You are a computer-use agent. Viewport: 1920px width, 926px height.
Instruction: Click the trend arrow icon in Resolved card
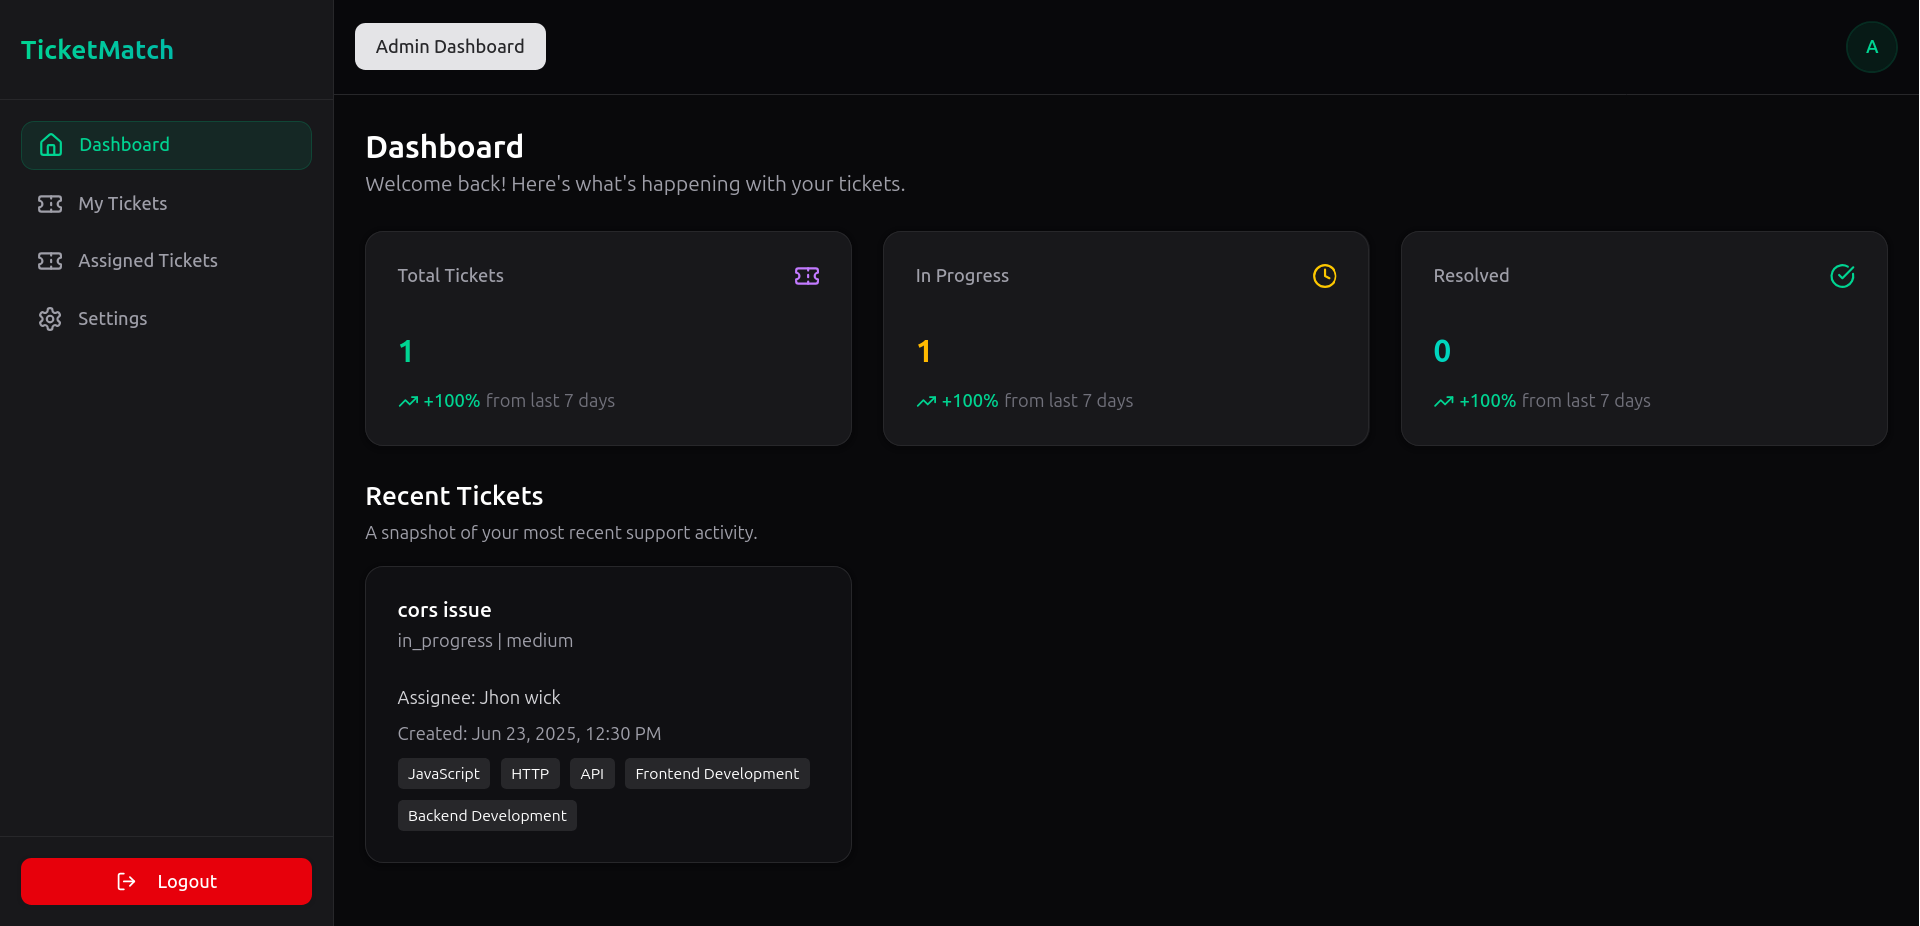[x=1444, y=402]
